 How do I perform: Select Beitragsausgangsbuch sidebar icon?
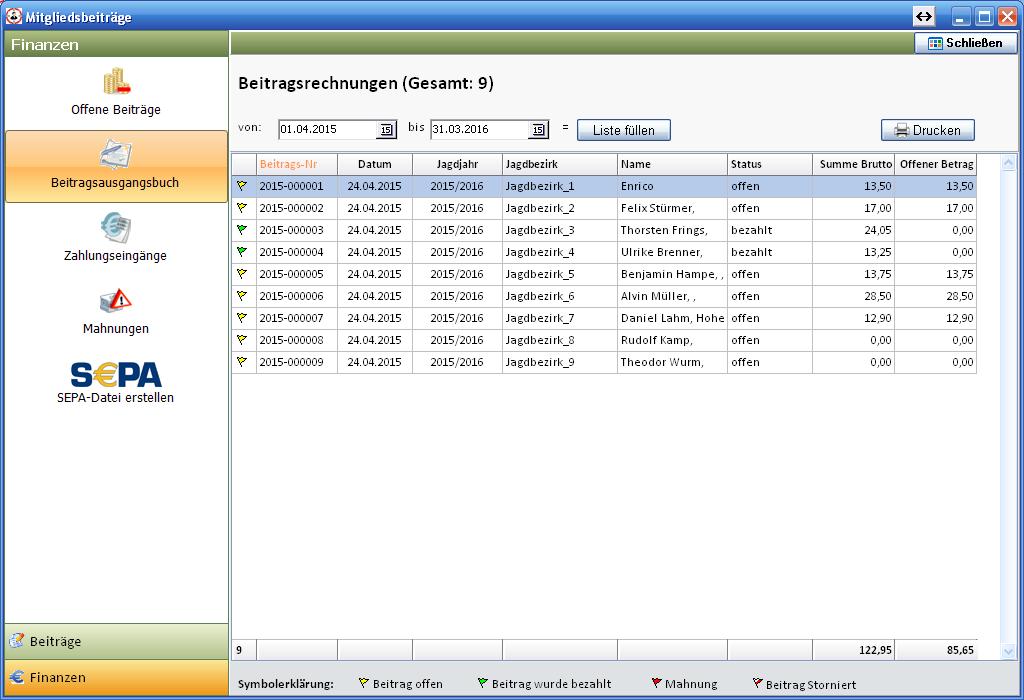click(116, 155)
